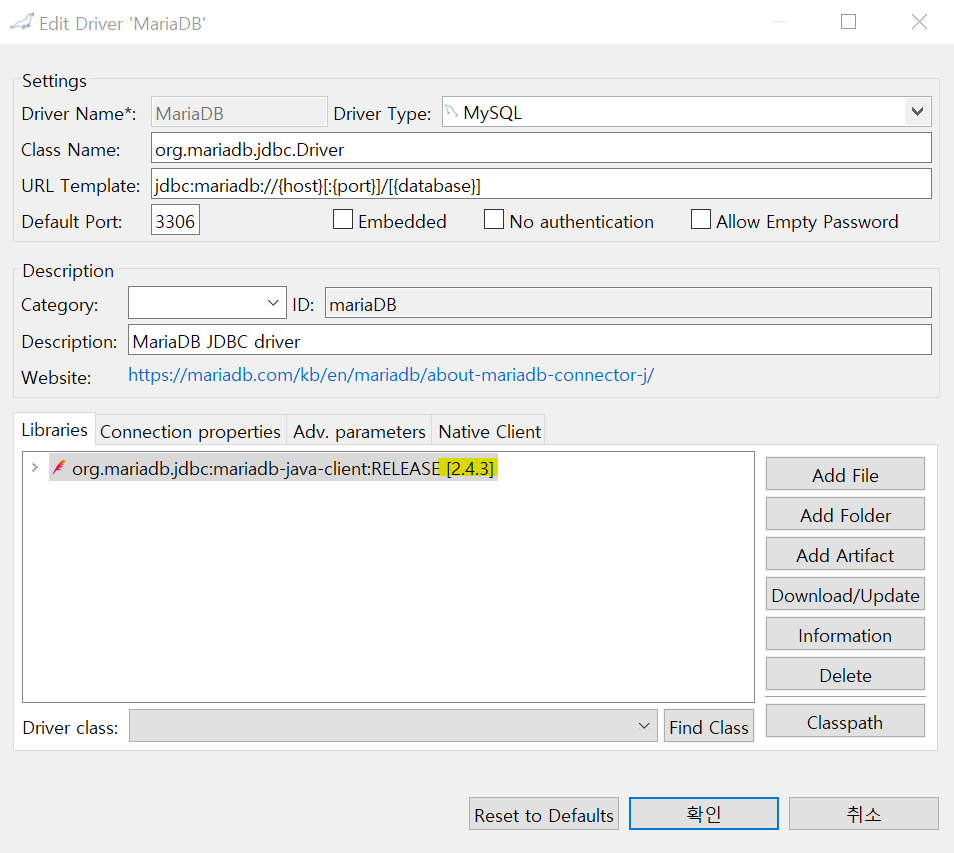This screenshot has width=954, height=853.
Task: Enable the Embedded checkbox
Action: [343, 220]
